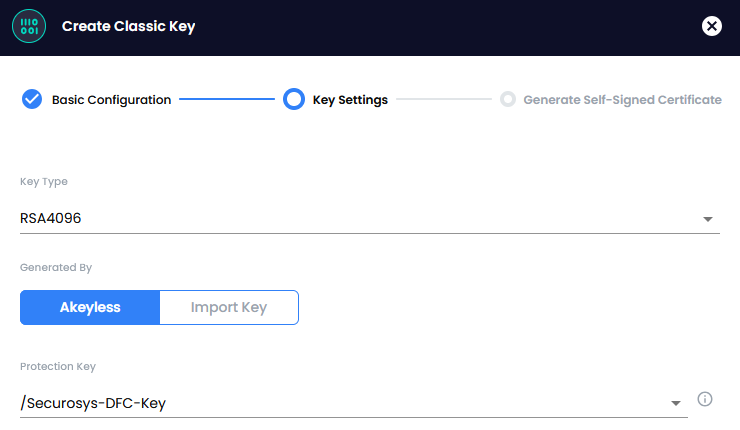
Task: Click the Key Settings step circle
Action: 294,99
